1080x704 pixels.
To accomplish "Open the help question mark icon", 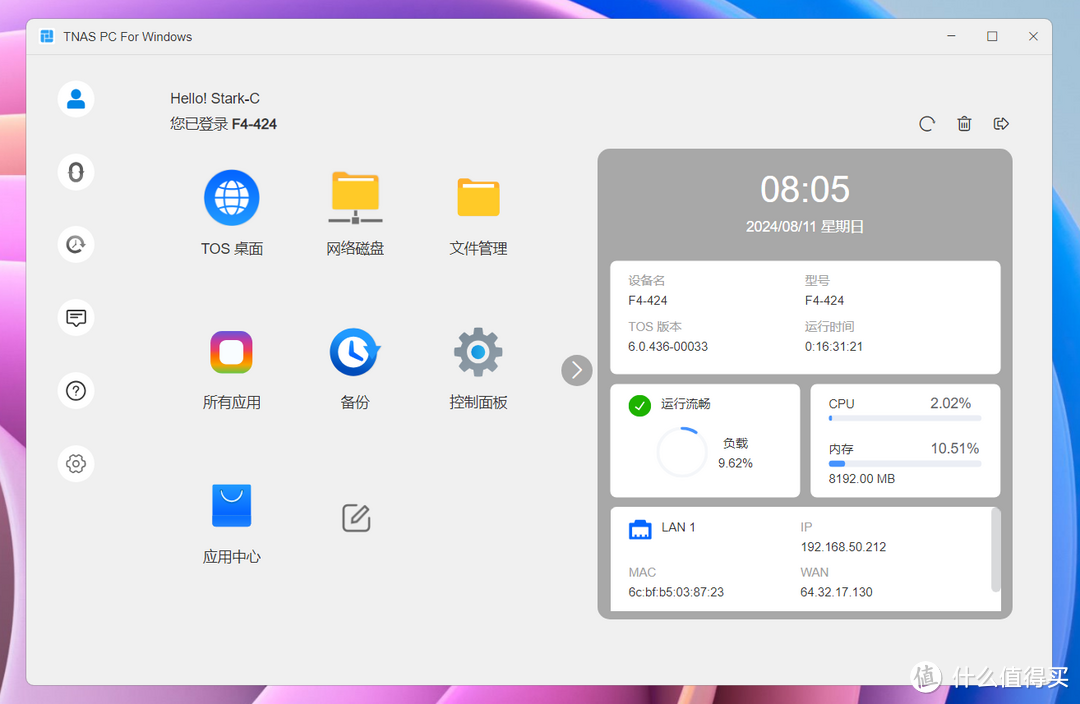I will [76, 391].
